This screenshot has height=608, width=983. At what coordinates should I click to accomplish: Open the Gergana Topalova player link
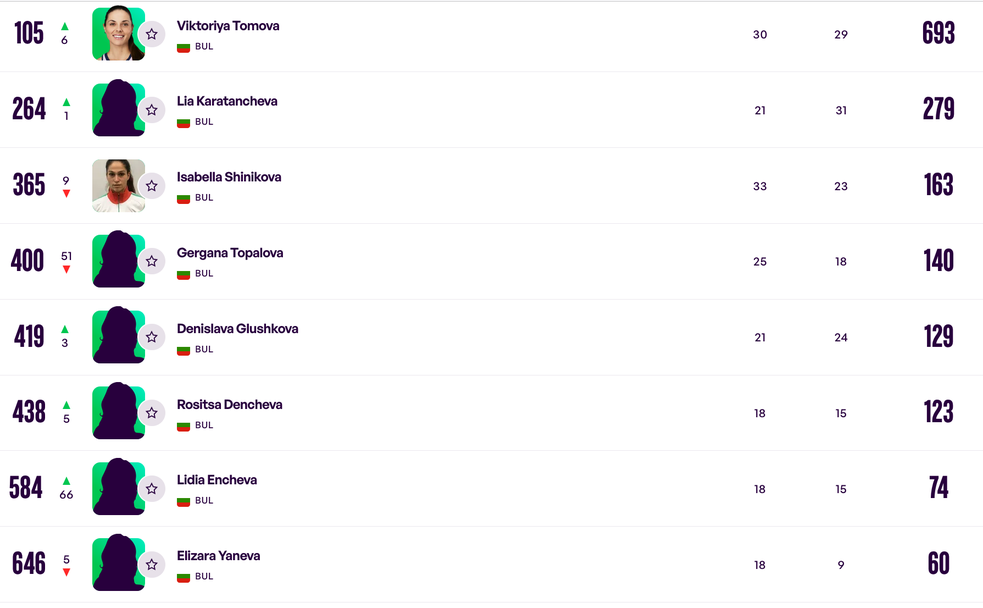point(230,253)
